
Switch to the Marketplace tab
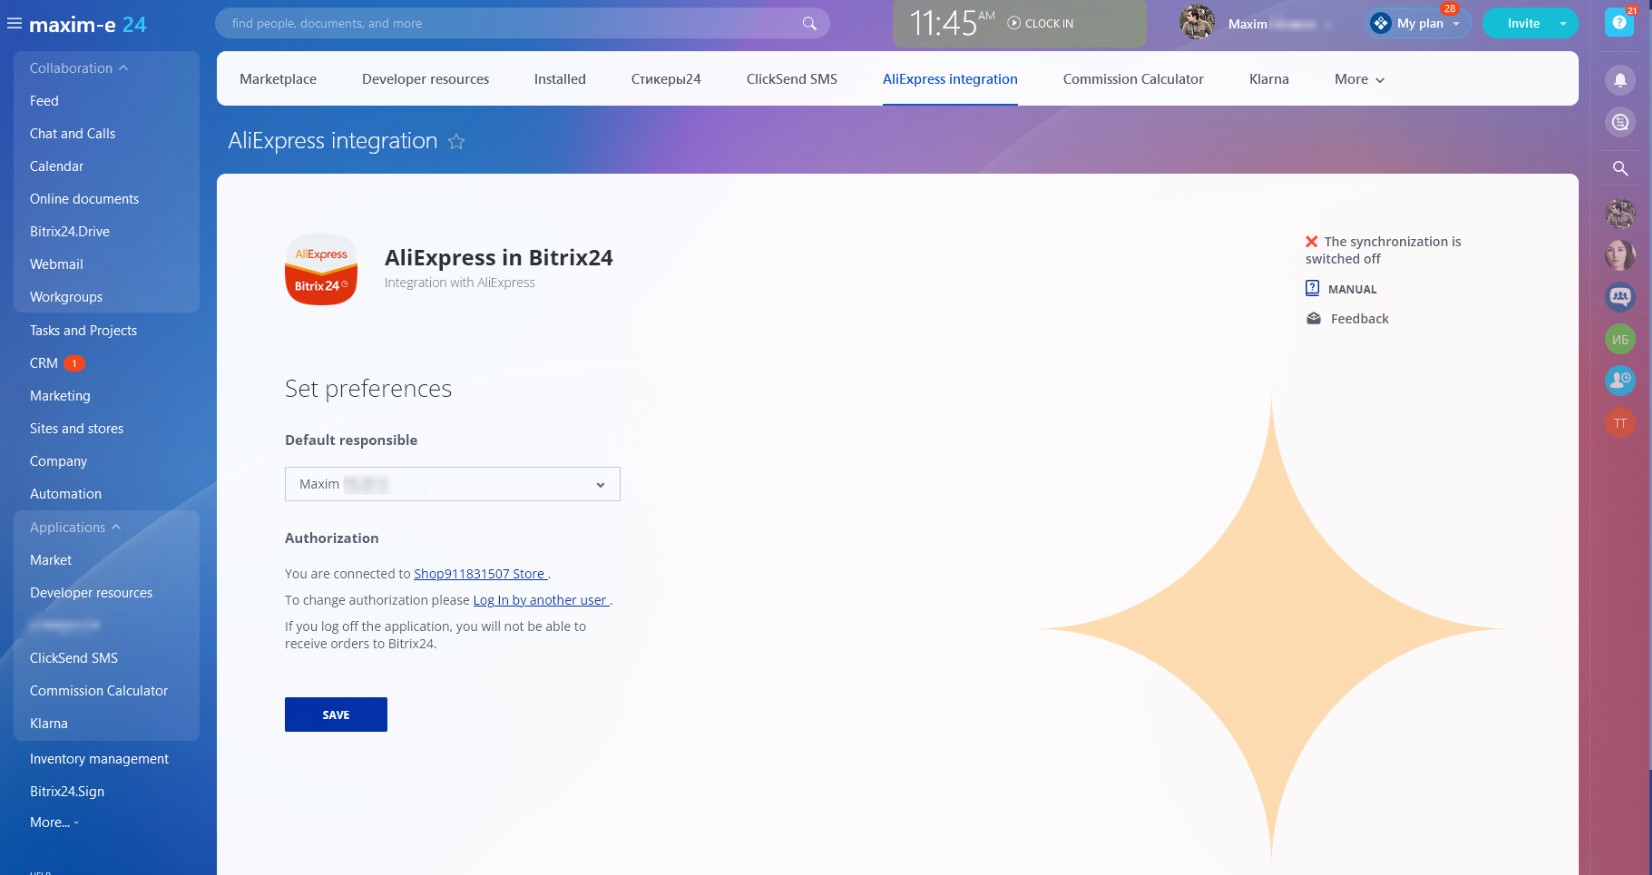tap(278, 79)
